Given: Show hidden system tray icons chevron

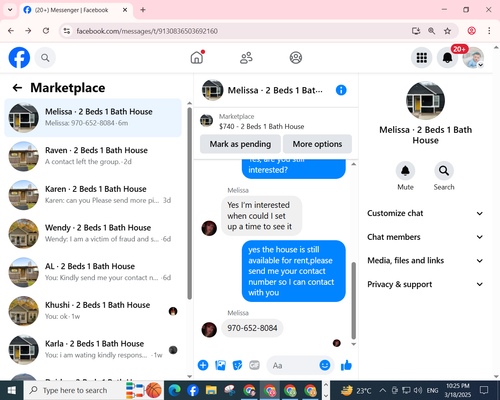Looking at the screenshot, I should [383, 390].
